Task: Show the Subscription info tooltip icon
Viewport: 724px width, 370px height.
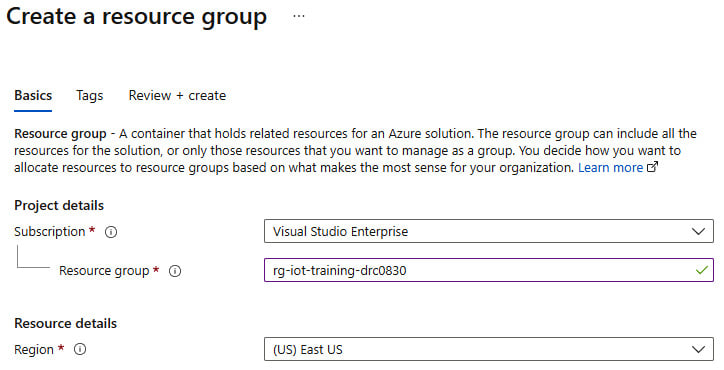Action: pyautogui.click(x=111, y=232)
